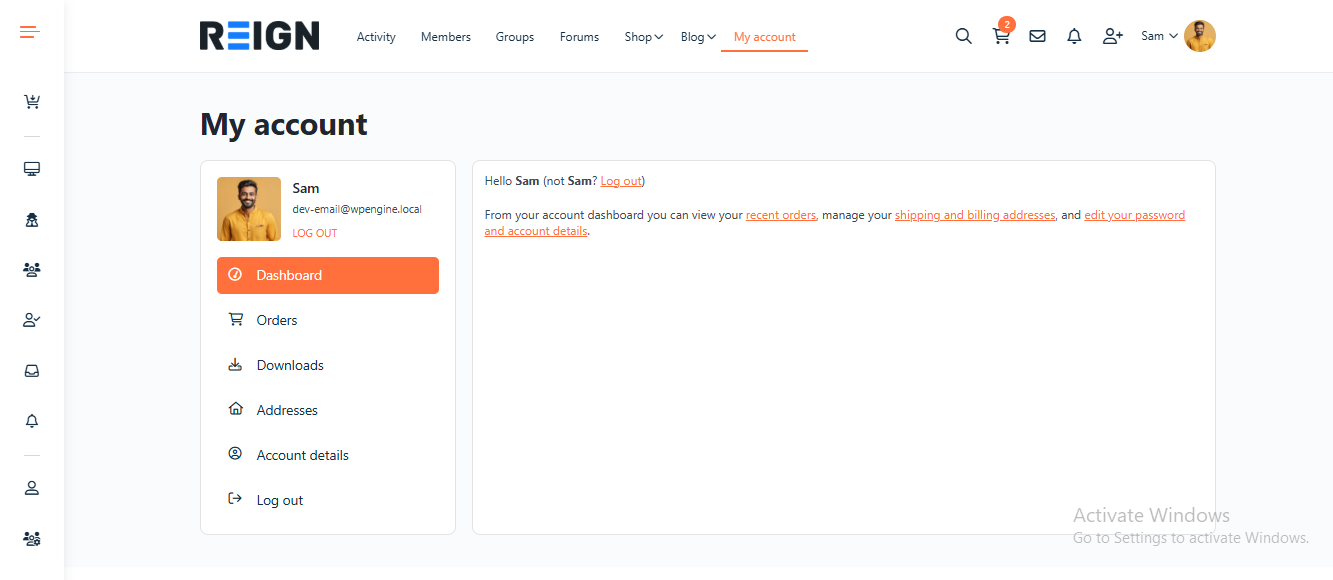The height and width of the screenshot is (580, 1333).
Task: Expand the Shop dropdown menu
Action: 642,36
